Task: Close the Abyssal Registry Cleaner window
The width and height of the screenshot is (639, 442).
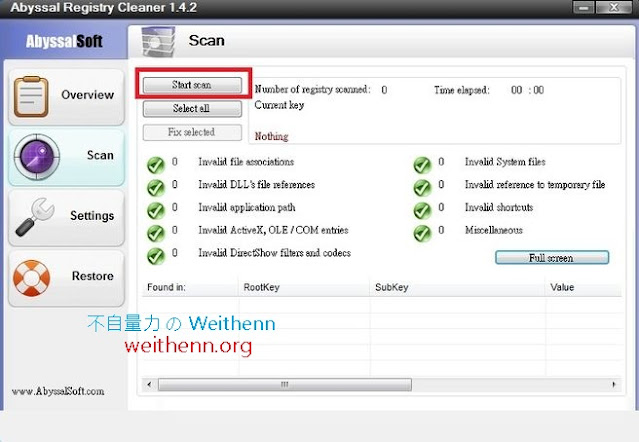Action: coord(614,8)
